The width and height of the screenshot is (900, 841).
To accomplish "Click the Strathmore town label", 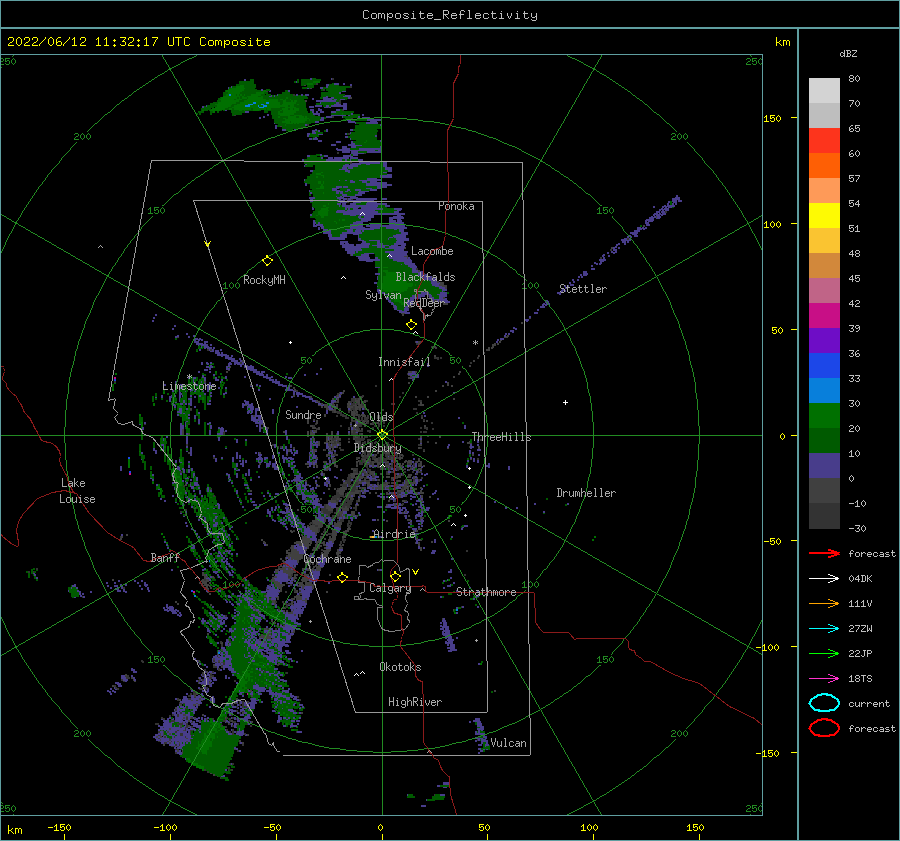I will coord(486,592).
